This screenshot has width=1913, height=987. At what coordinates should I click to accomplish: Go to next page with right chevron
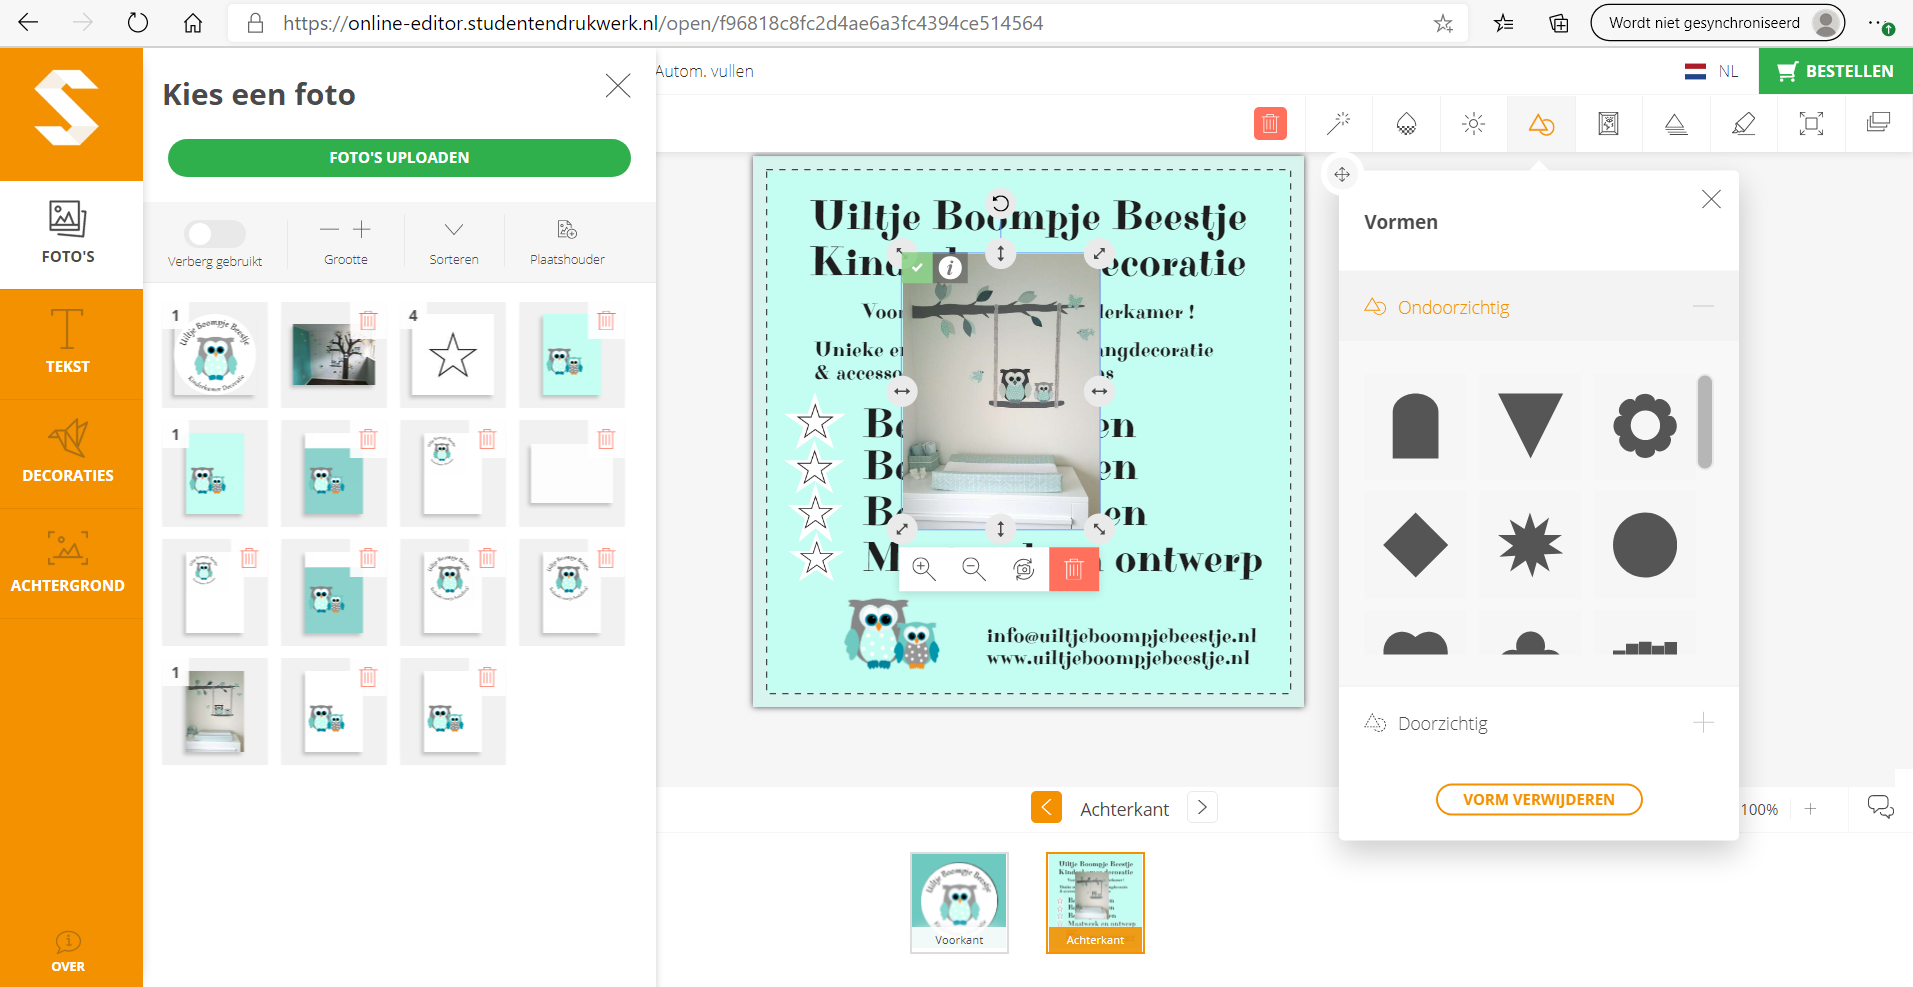(x=1202, y=807)
